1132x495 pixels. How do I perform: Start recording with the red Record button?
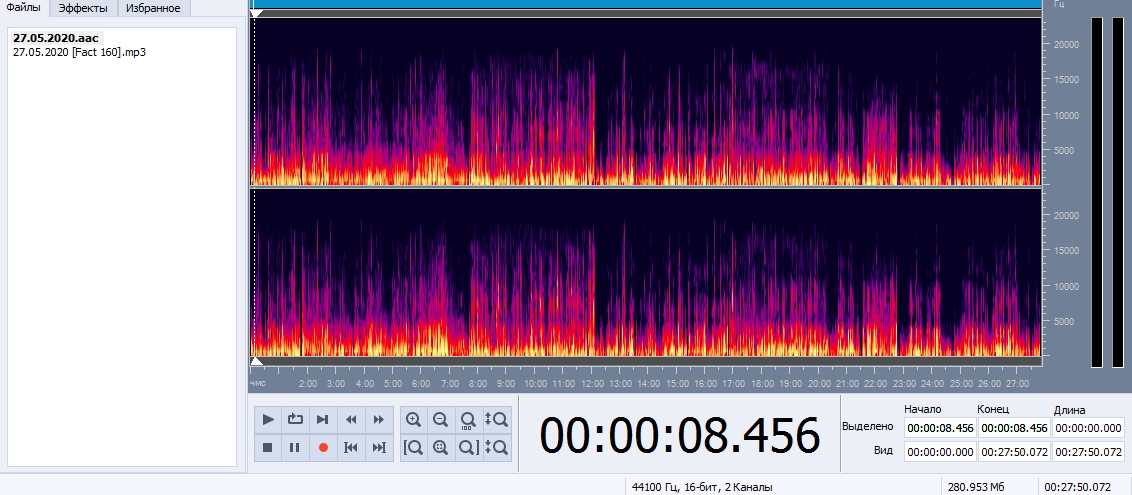click(x=323, y=447)
